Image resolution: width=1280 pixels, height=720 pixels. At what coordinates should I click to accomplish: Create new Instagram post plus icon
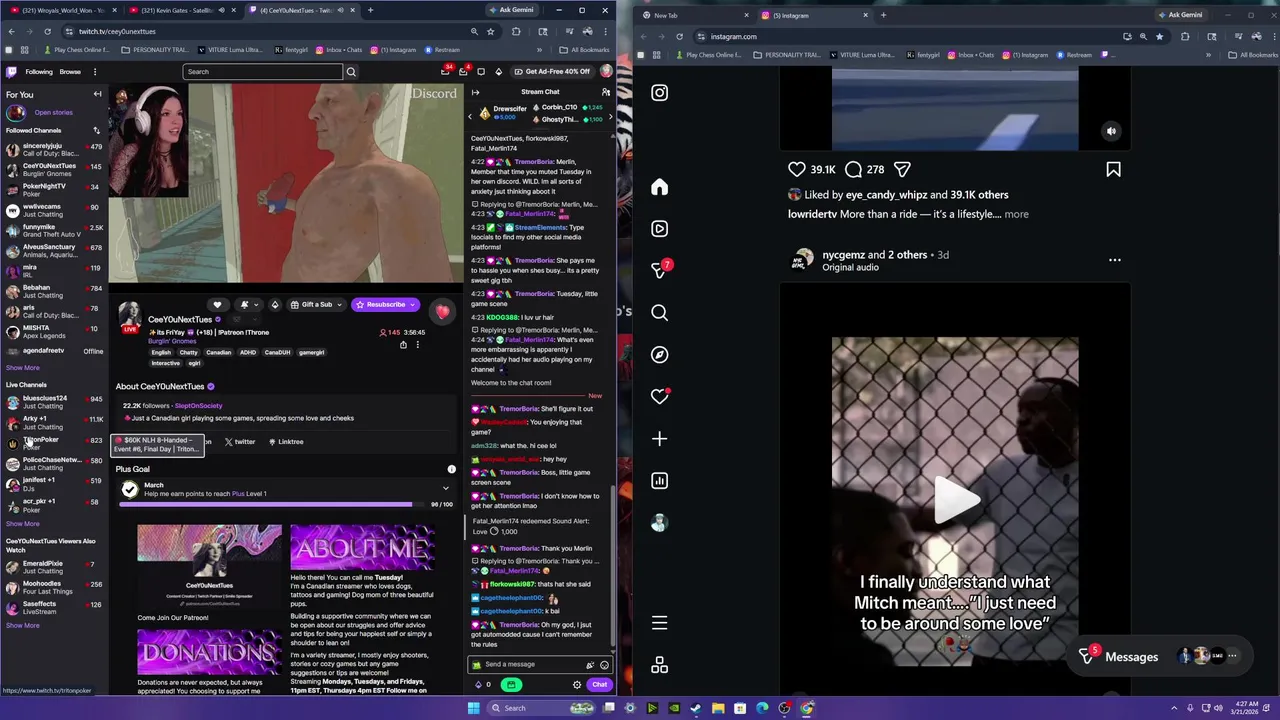click(x=659, y=439)
